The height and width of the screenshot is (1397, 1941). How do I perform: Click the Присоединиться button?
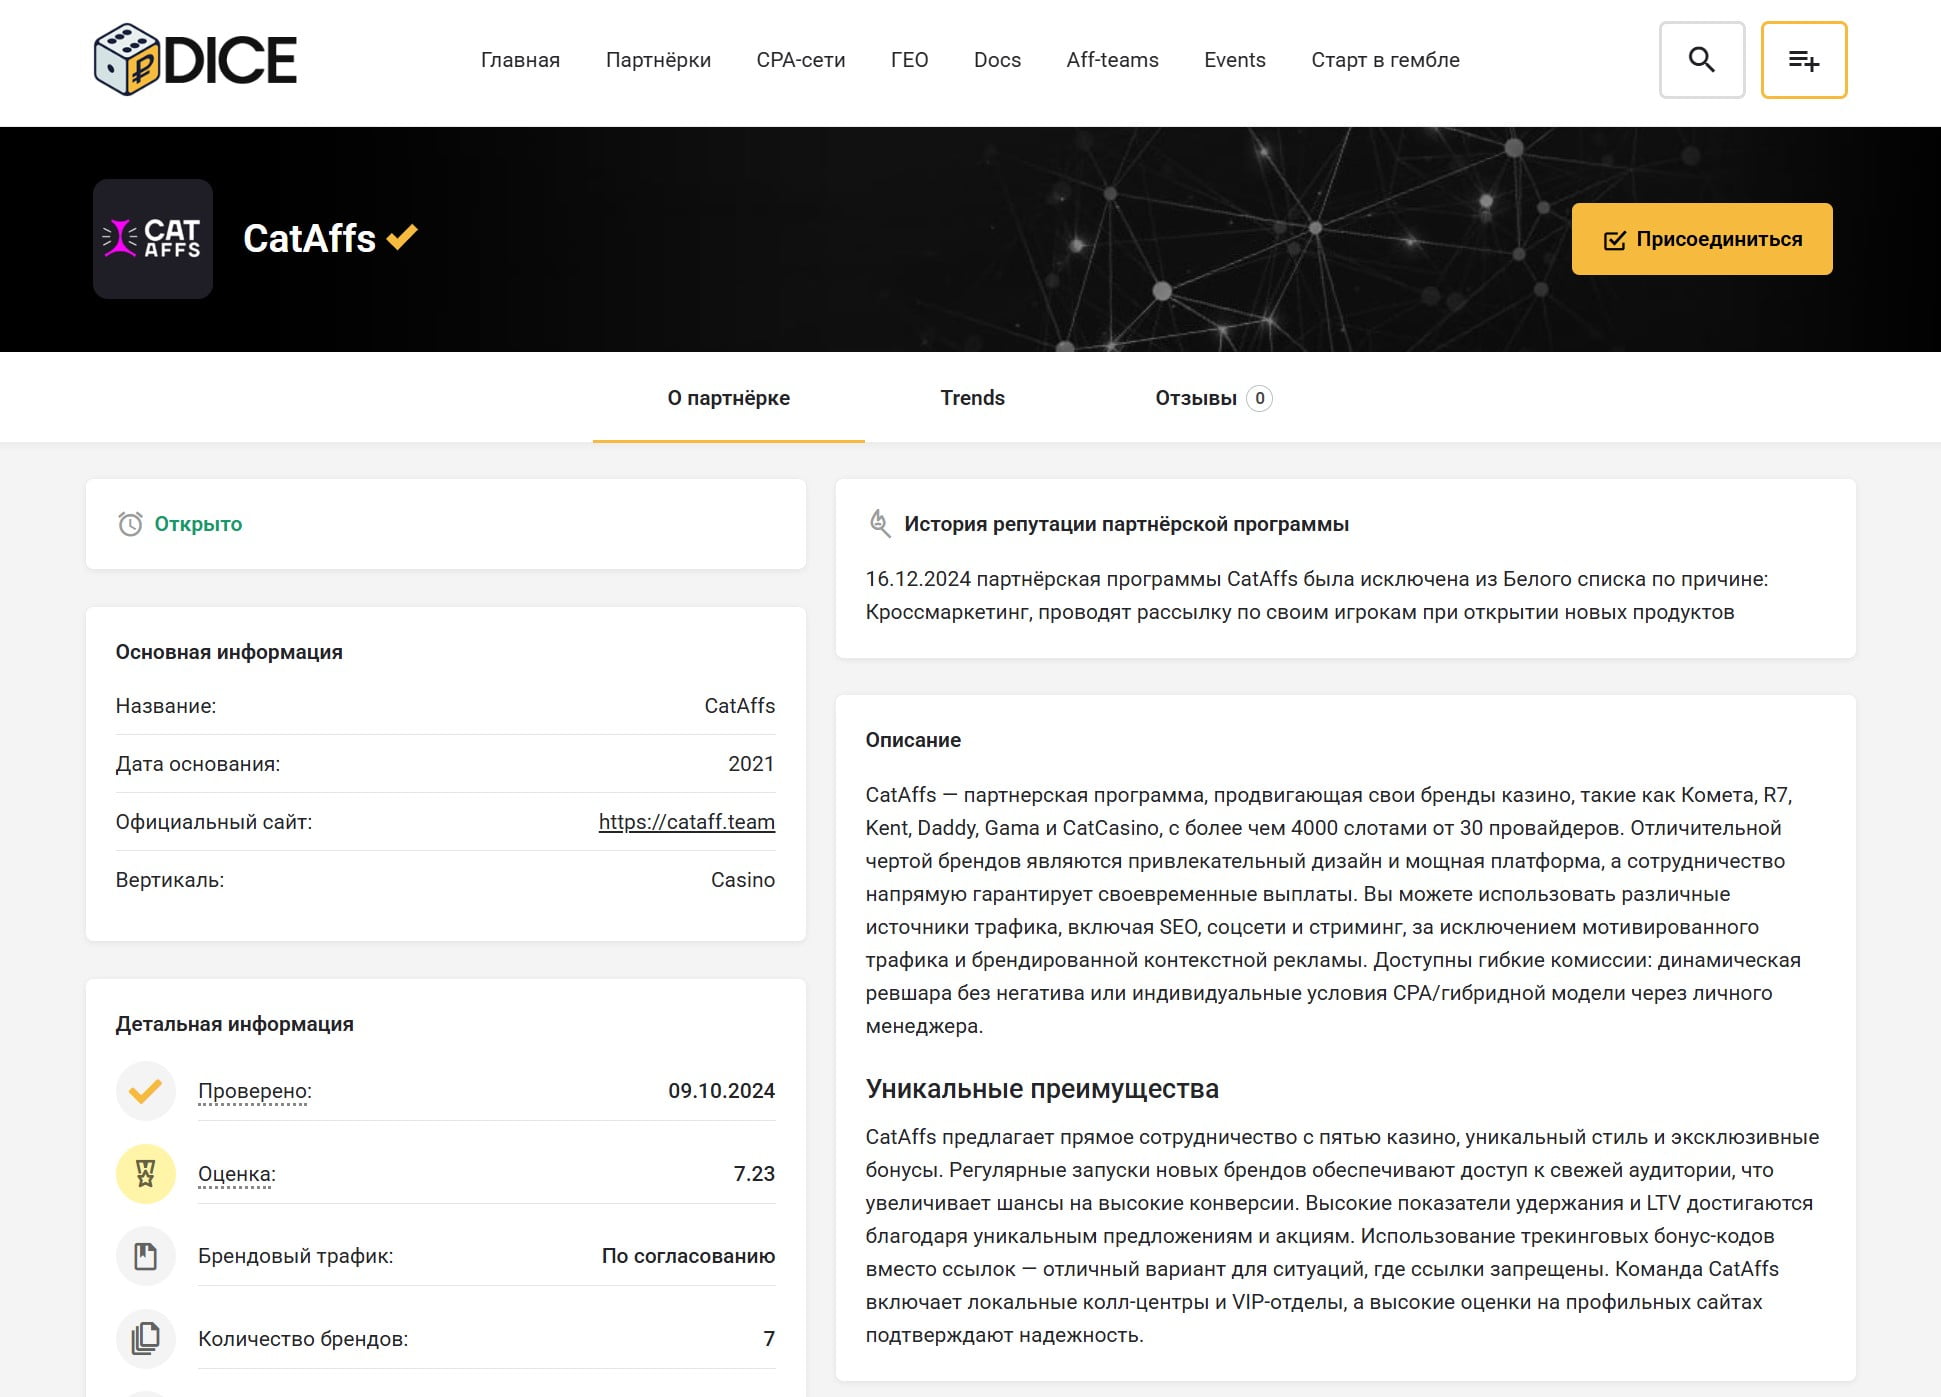coord(1702,239)
